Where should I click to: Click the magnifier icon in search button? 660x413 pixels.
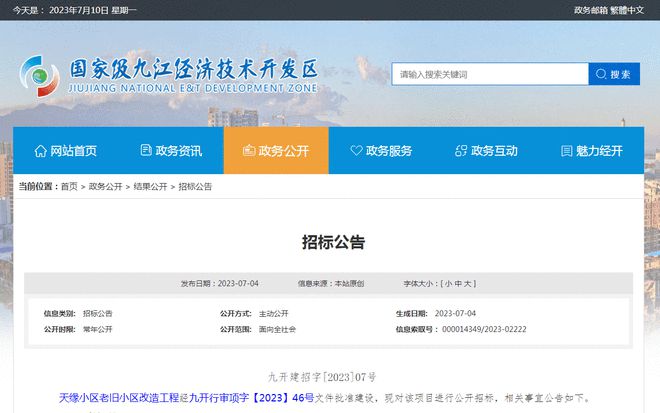(x=601, y=74)
